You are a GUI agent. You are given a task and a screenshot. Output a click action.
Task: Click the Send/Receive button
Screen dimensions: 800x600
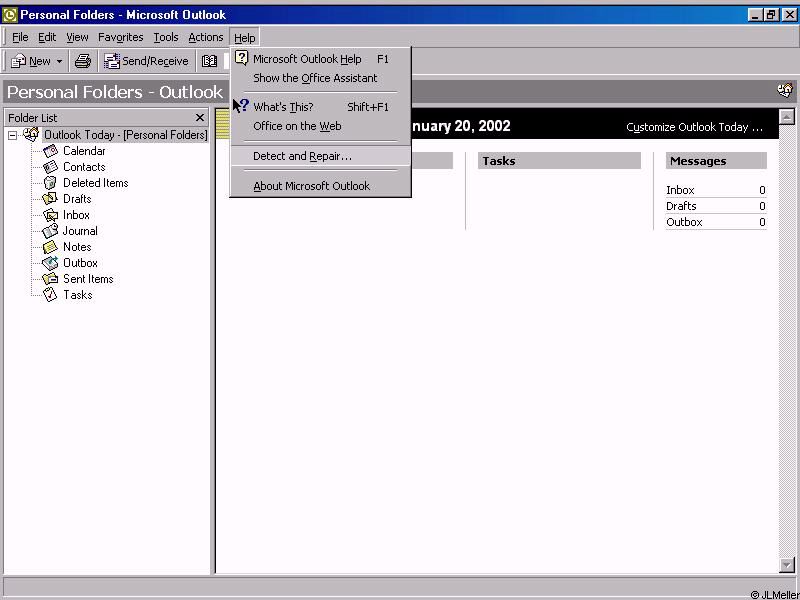146,61
